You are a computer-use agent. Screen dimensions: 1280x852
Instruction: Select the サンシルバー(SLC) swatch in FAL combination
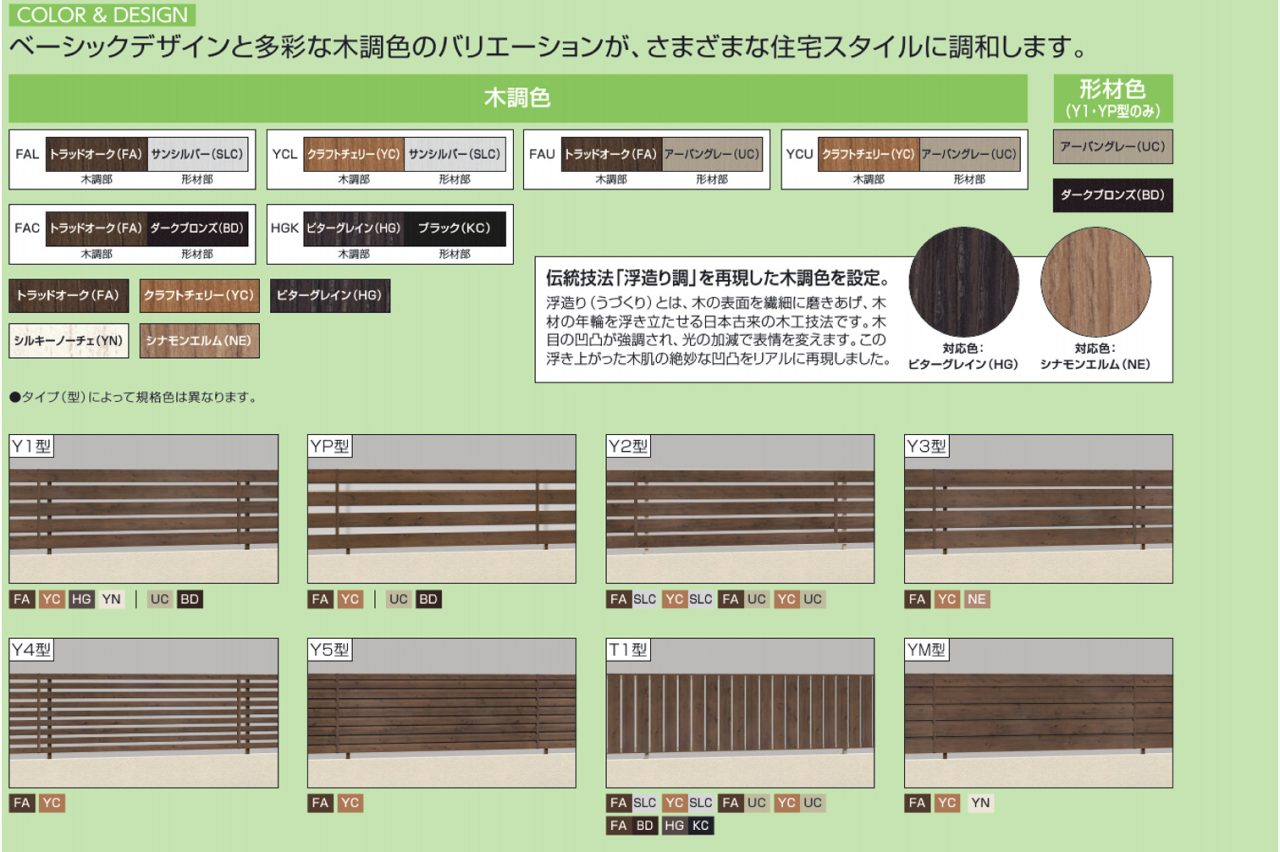pyautogui.click(x=198, y=155)
